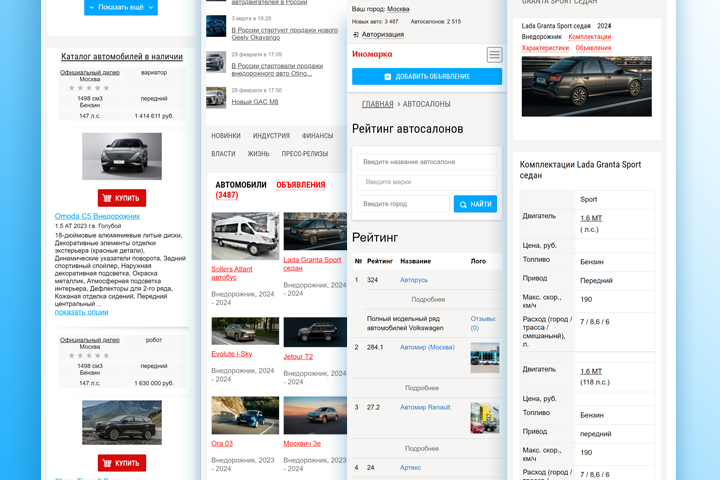Open the first 1.6 MT engine link
The width and height of the screenshot is (720, 480).
pyautogui.click(x=591, y=218)
